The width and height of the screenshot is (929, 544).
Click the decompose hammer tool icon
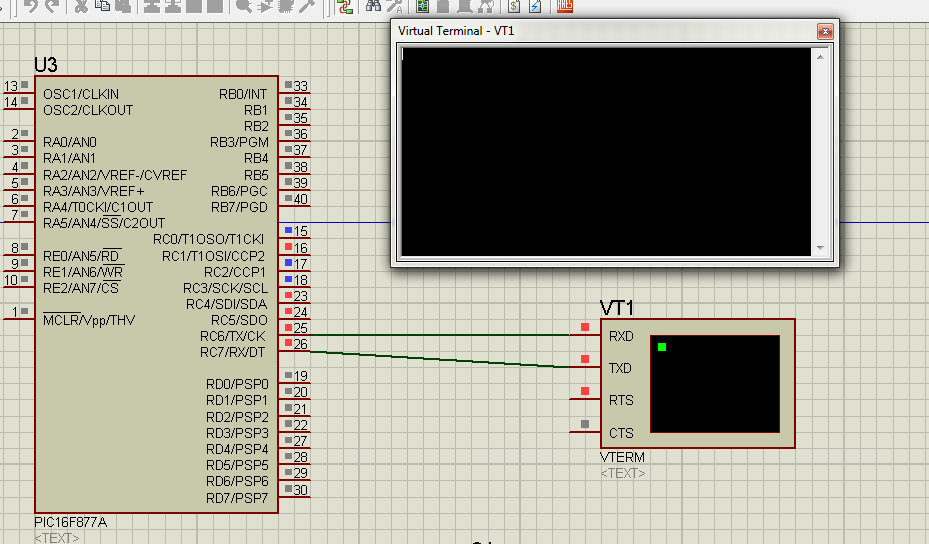(307, 5)
